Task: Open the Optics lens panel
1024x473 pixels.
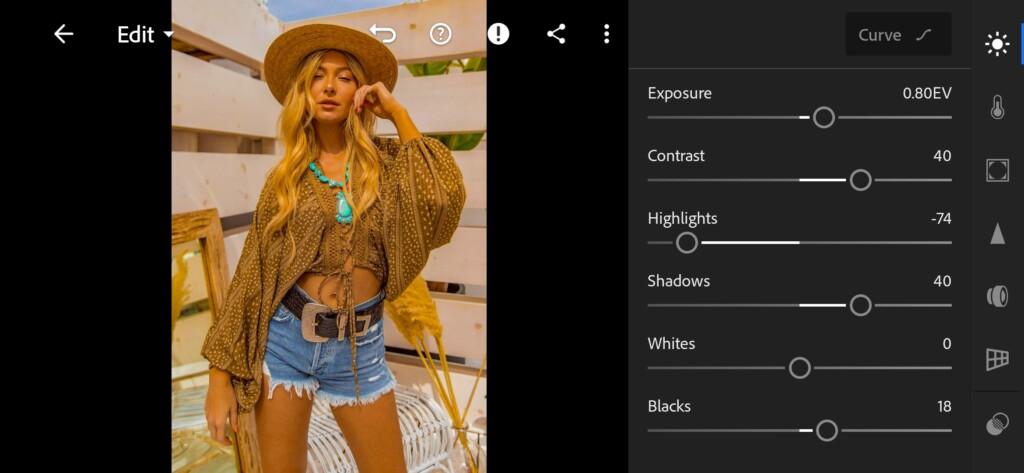Action: [x=997, y=296]
